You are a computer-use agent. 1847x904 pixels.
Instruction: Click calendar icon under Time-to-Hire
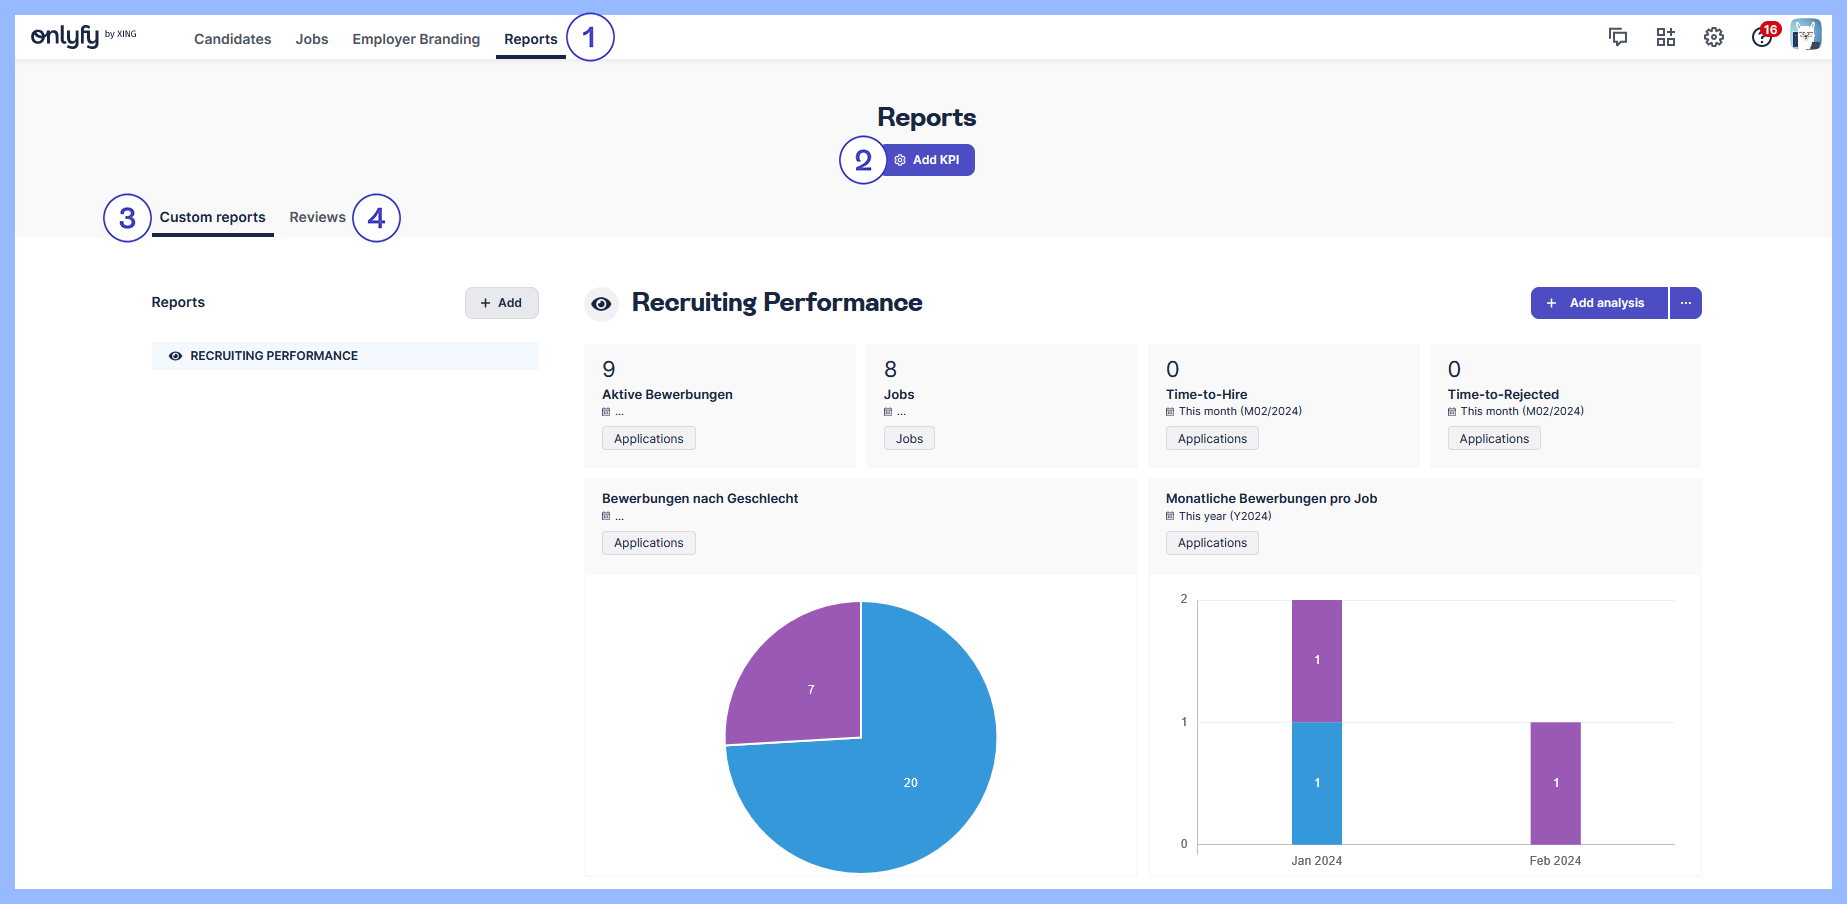pos(1170,412)
